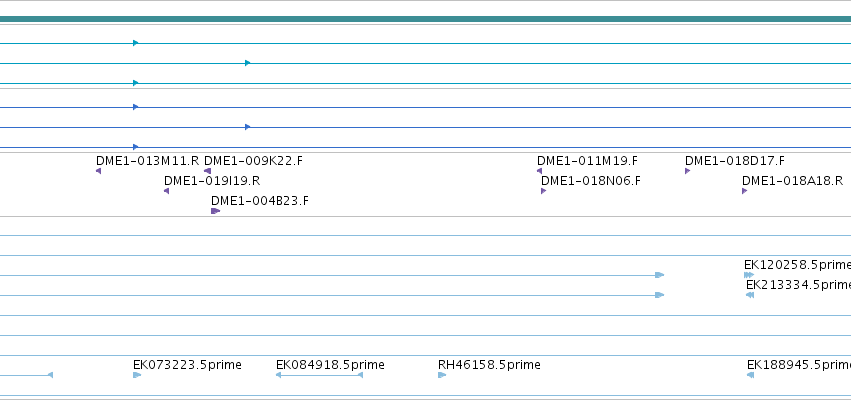Click arrowhead on the third teal transcript line
This screenshot has height=400, width=851.
pos(136,83)
